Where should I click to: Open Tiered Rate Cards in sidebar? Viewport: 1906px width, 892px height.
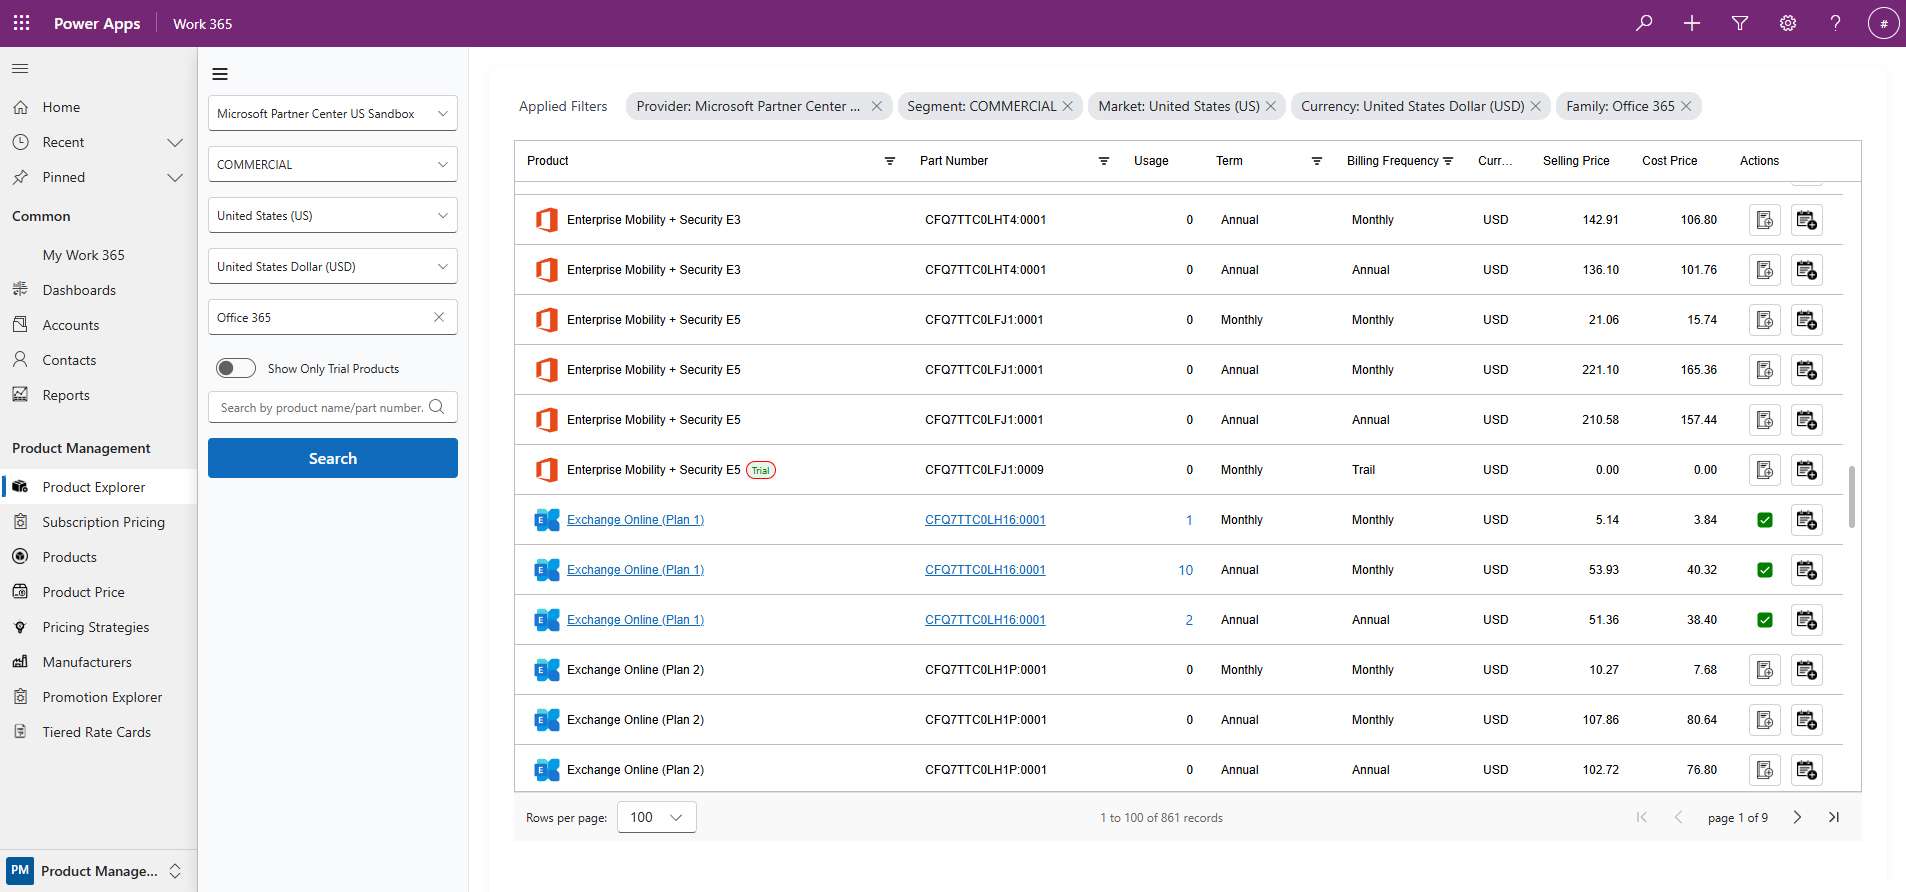pyautogui.click(x=98, y=732)
